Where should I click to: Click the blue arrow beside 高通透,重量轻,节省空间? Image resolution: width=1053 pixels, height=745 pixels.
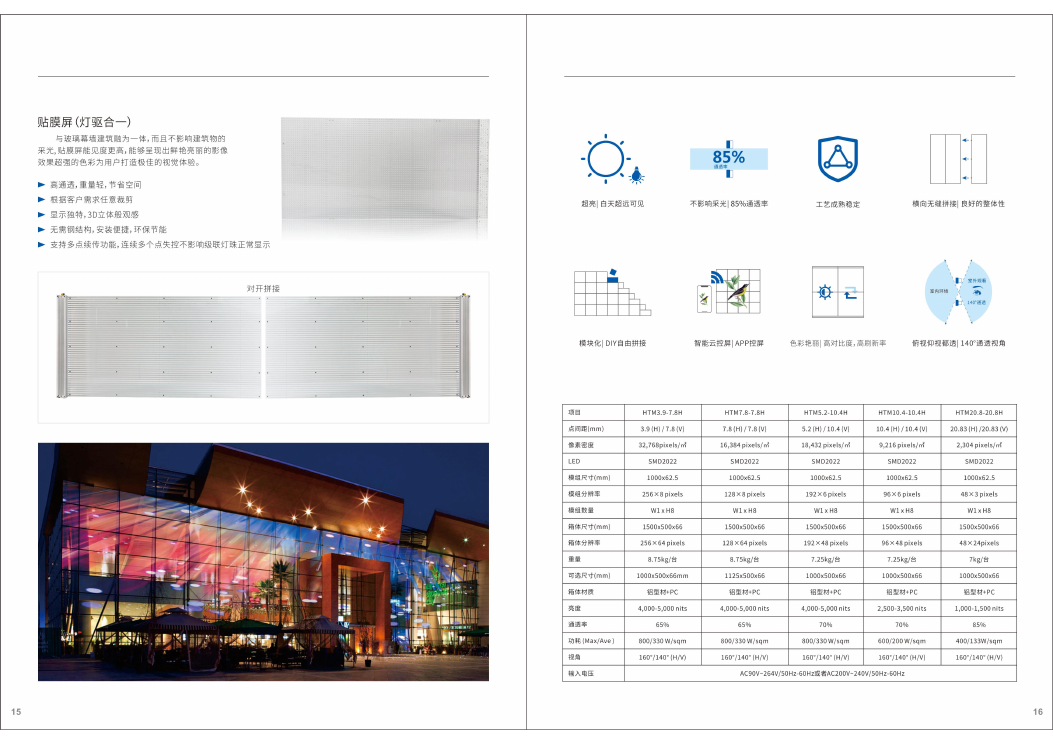click(42, 185)
